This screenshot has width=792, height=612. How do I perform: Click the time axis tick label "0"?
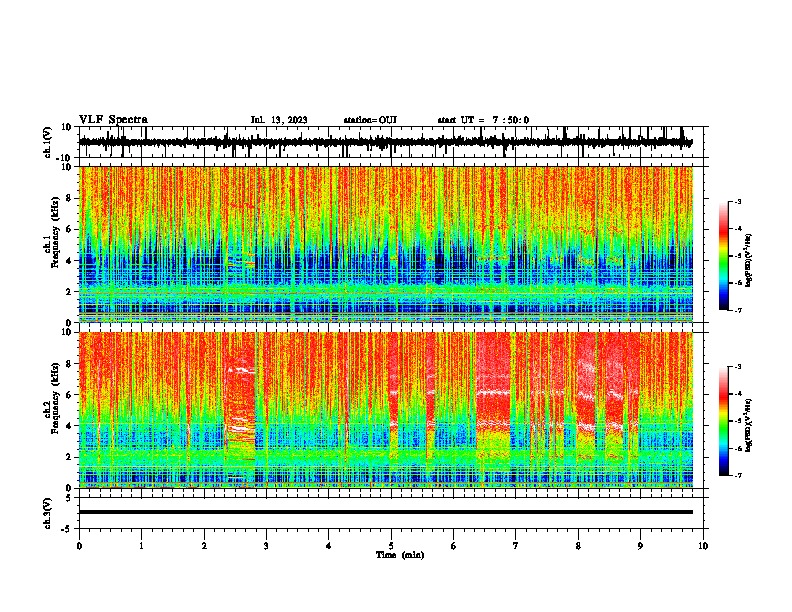(x=79, y=546)
